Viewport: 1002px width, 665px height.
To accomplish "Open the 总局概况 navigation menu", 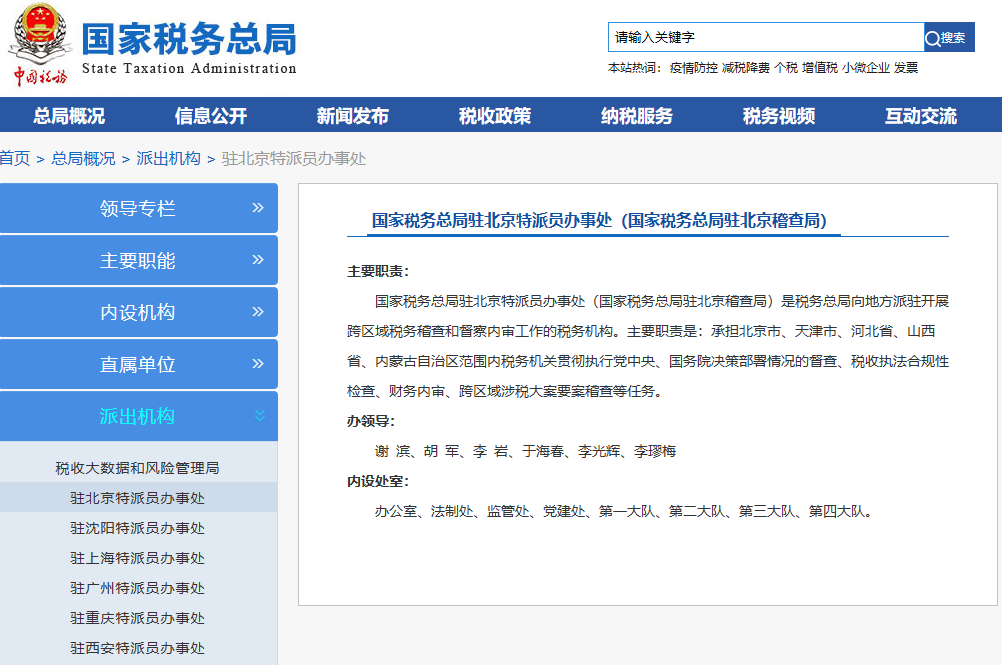I will [x=69, y=116].
